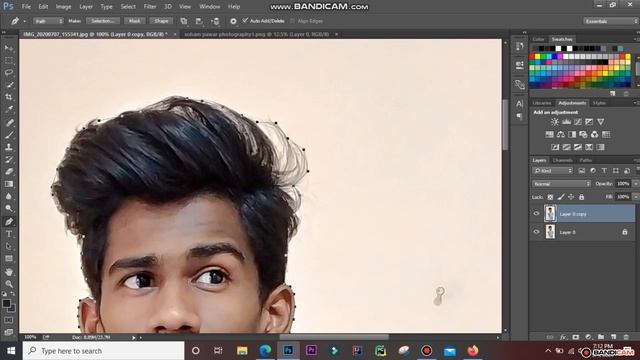Switch to the Paths tab
This screenshot has height=360, width=640.
click(585, 160)
